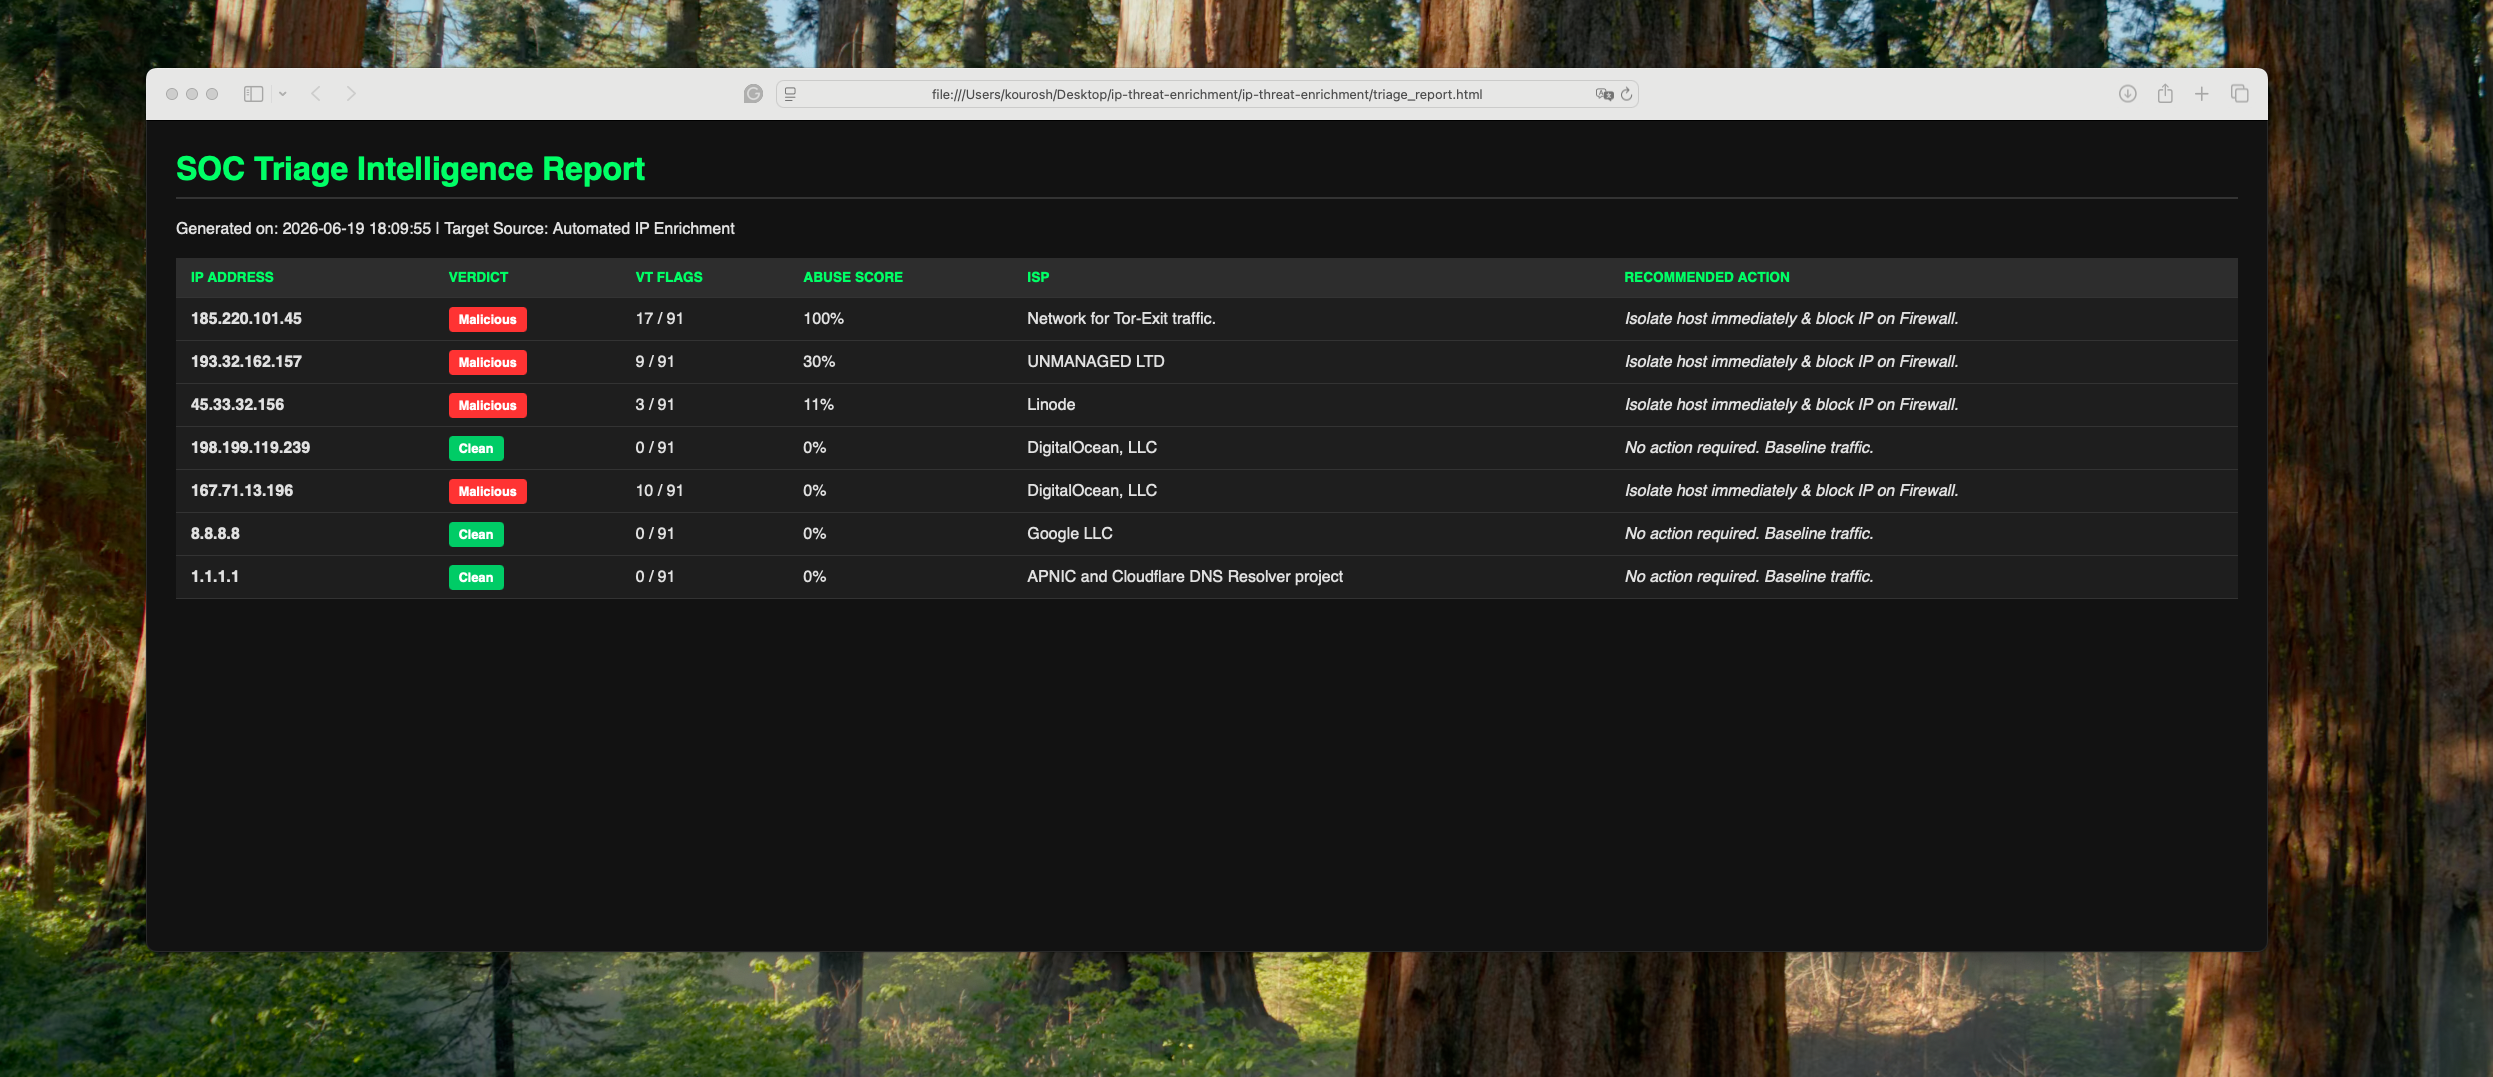Go back to the previous page
This screenshot has width=2493, height=1077.
click(316, 94)
